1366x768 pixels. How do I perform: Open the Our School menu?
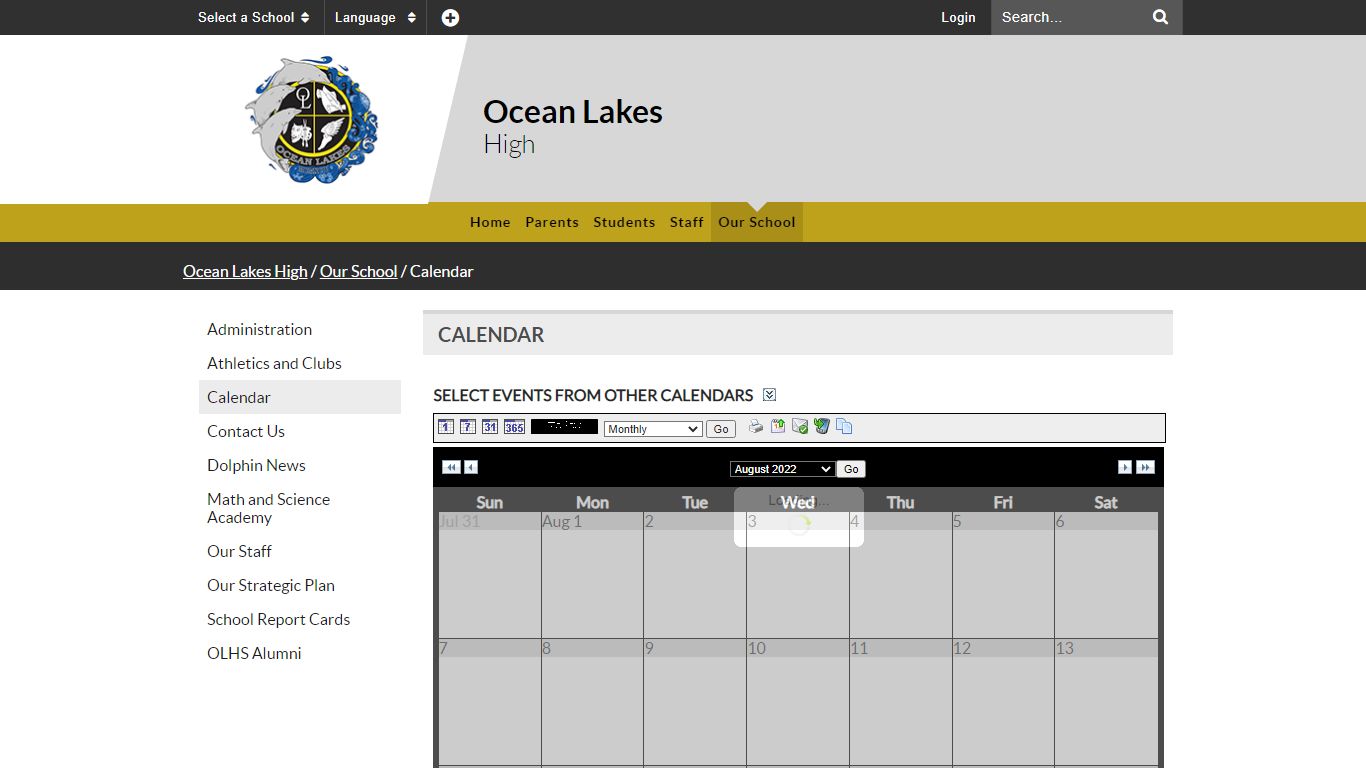757,222
